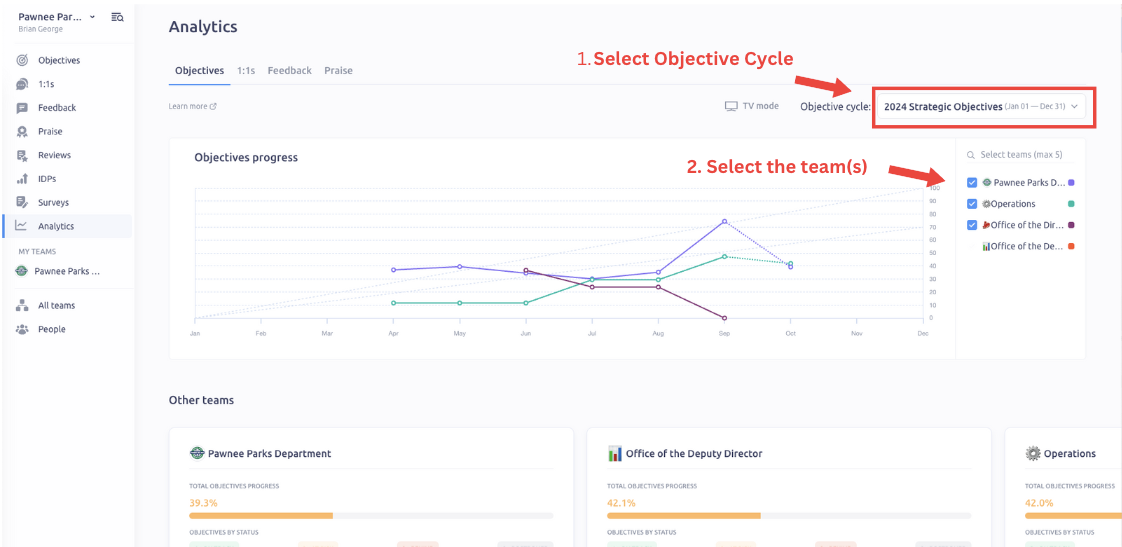The width and height of the screenshot is (1122, 547).
Task: Click Pawnee Parks Department total progress bar
Action: click(x=371, y=516)
